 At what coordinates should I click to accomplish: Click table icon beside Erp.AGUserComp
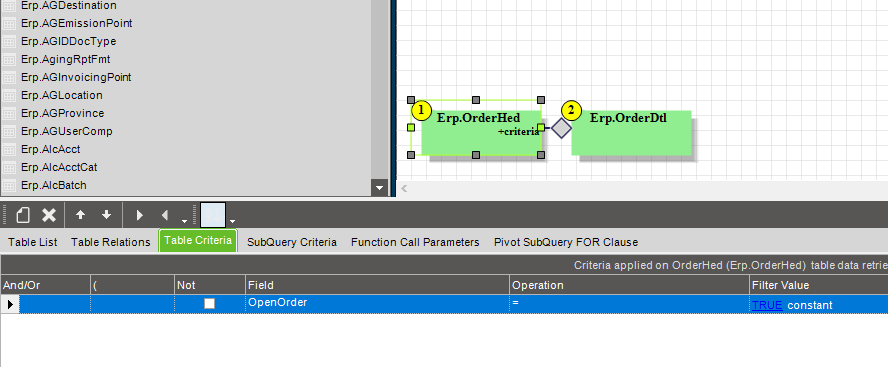[x=8, y=132]
